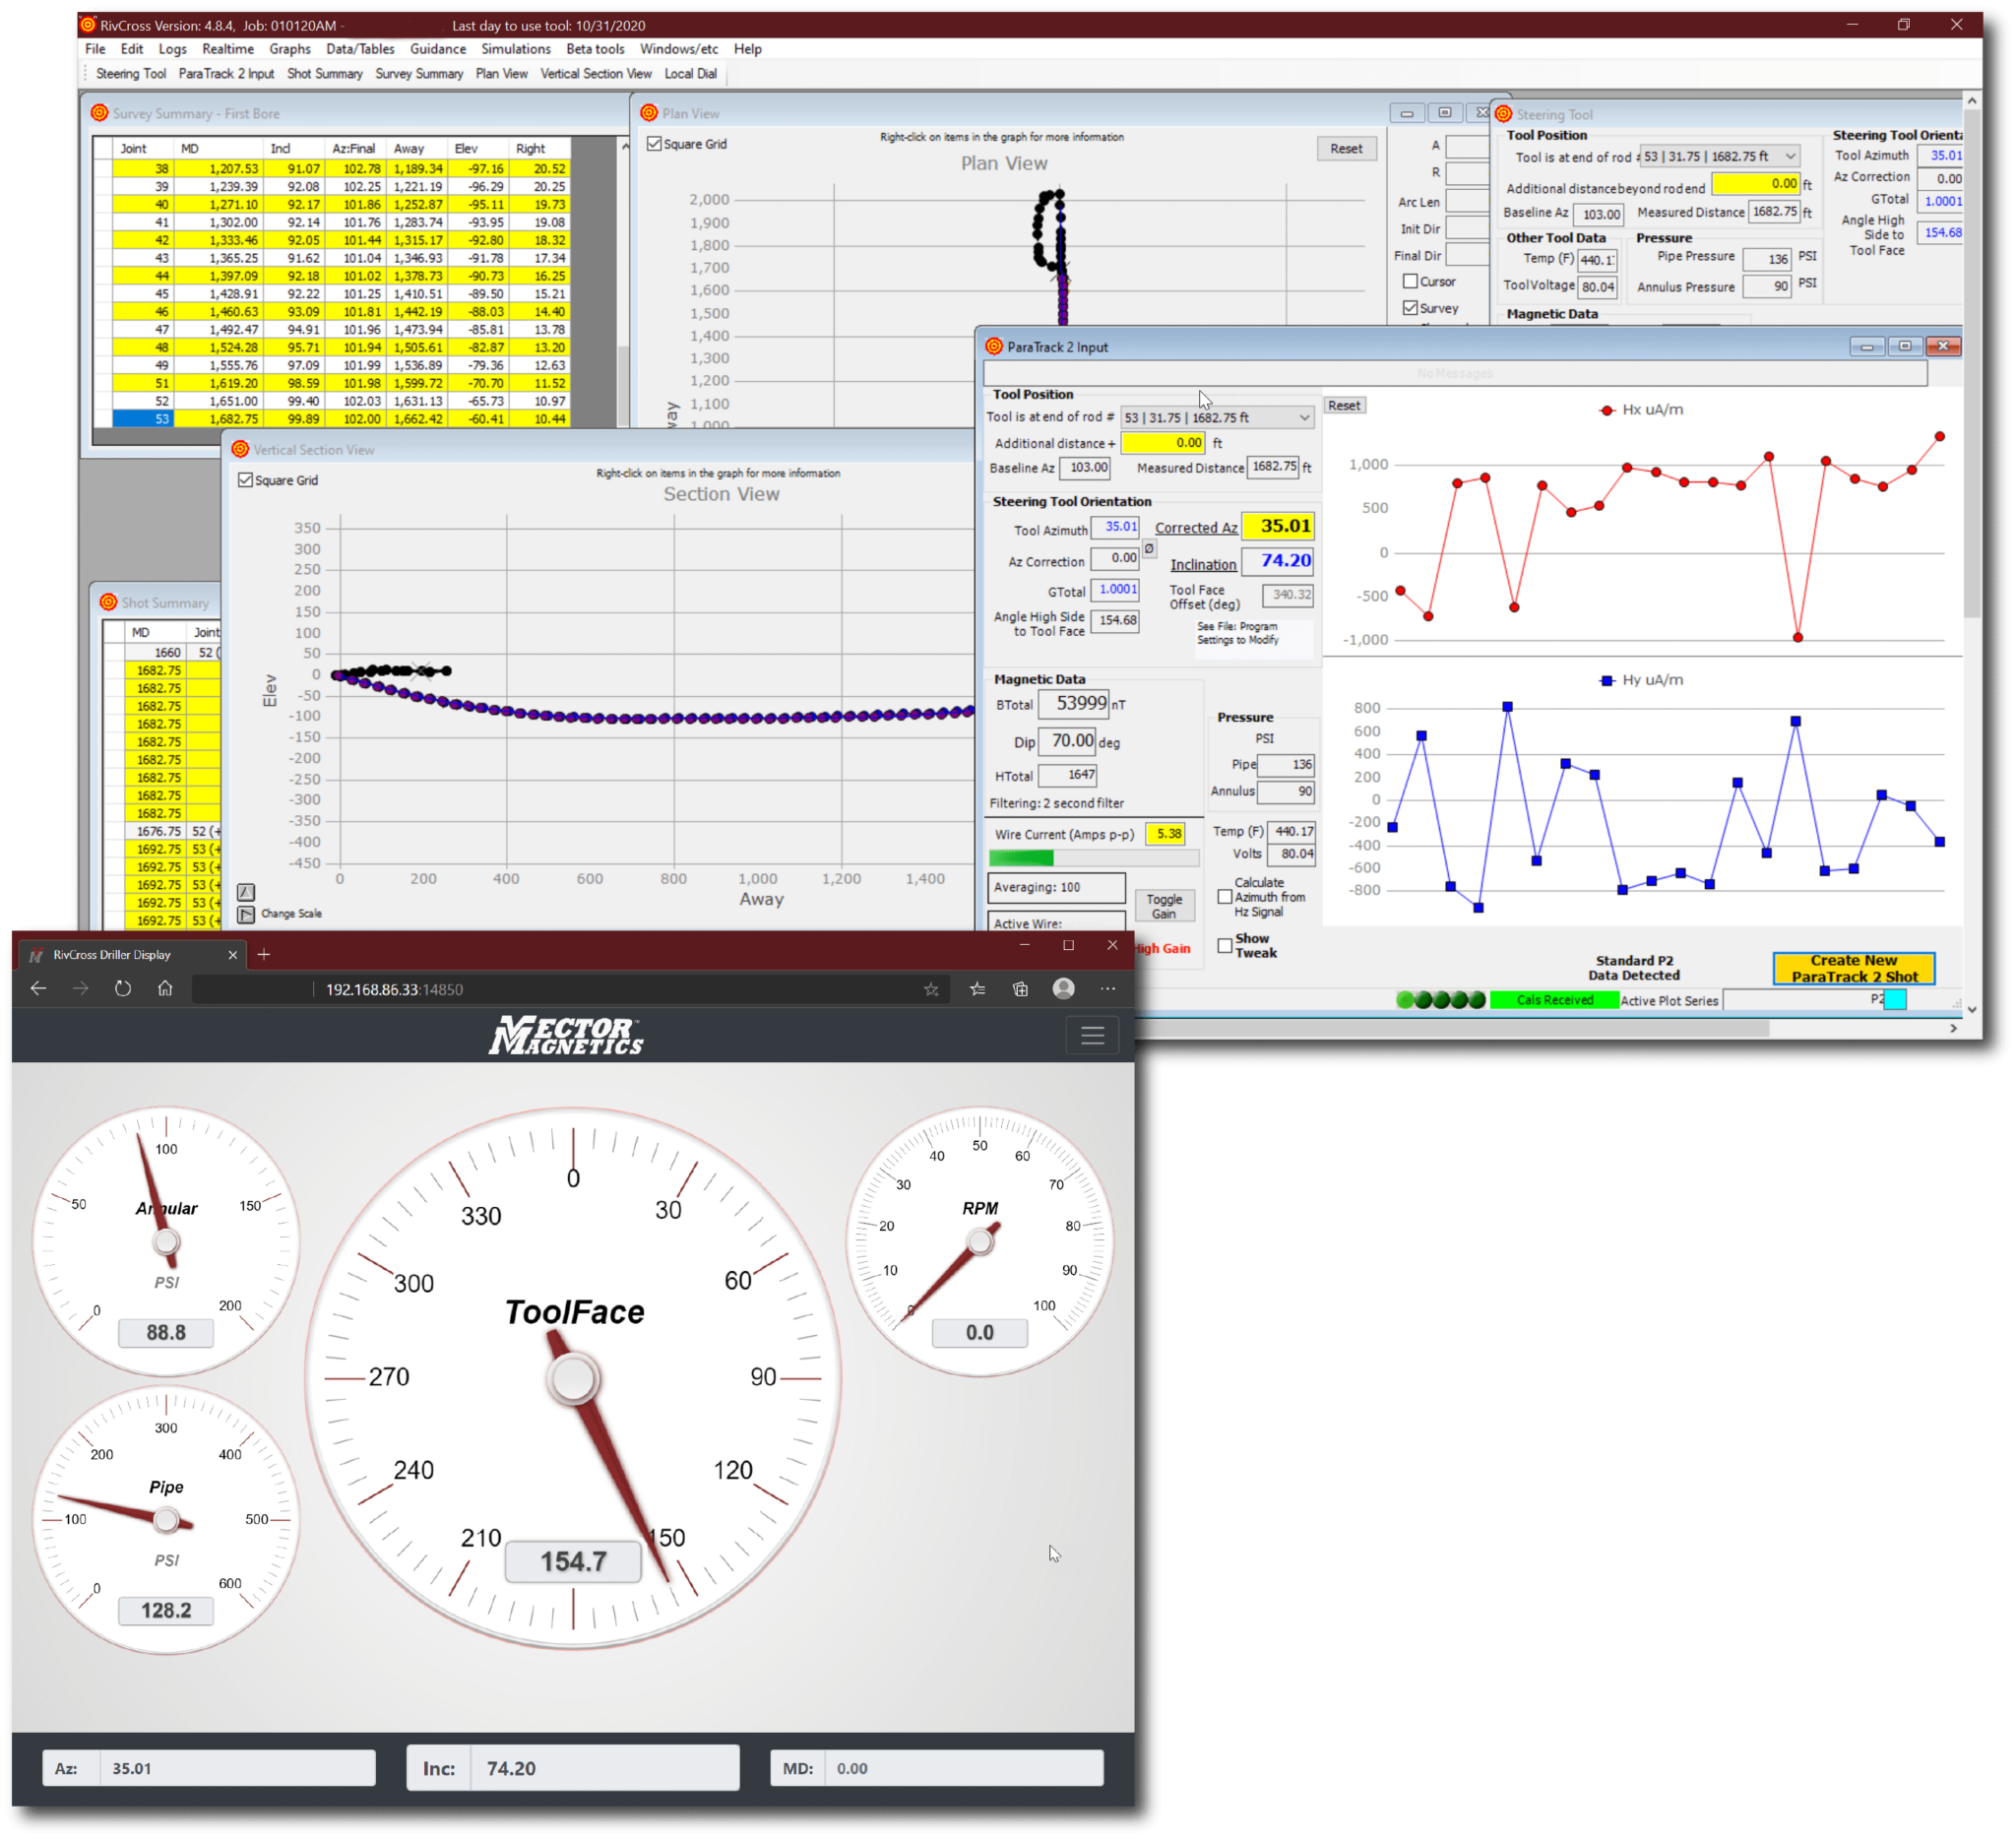The width and height of the screenshot is (2016, 1839).
Task: Open the Windows/etc menu
Action: click(x=679, y=49)
